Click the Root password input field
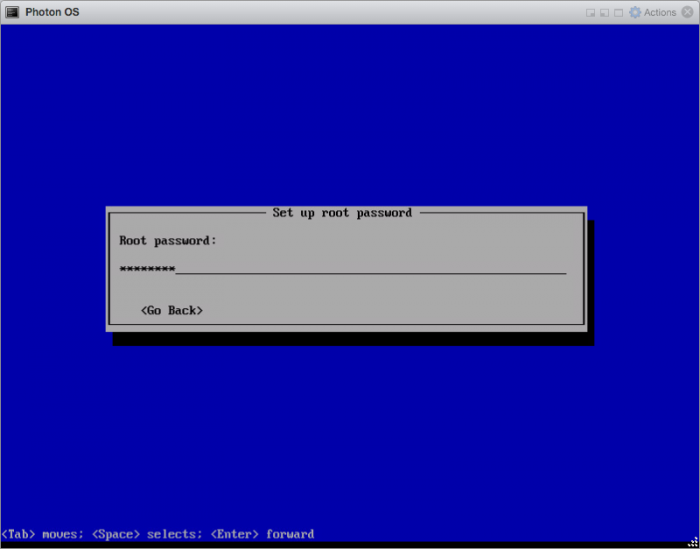The image size is (700, 549). coord(343,269)
